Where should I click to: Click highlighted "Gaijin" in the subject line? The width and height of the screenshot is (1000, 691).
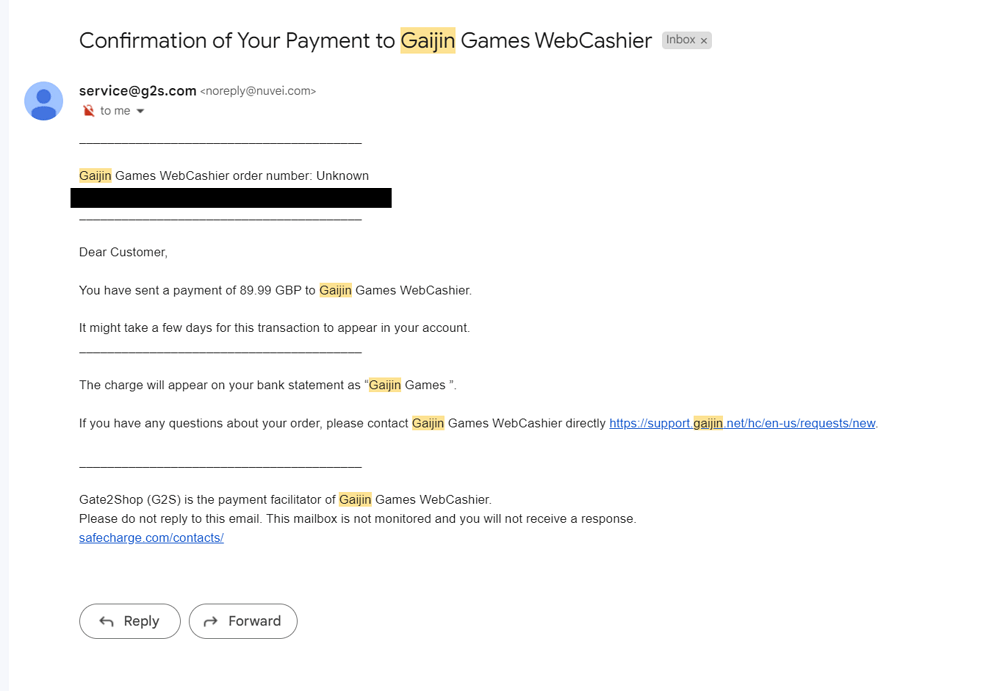click(427, 40)
